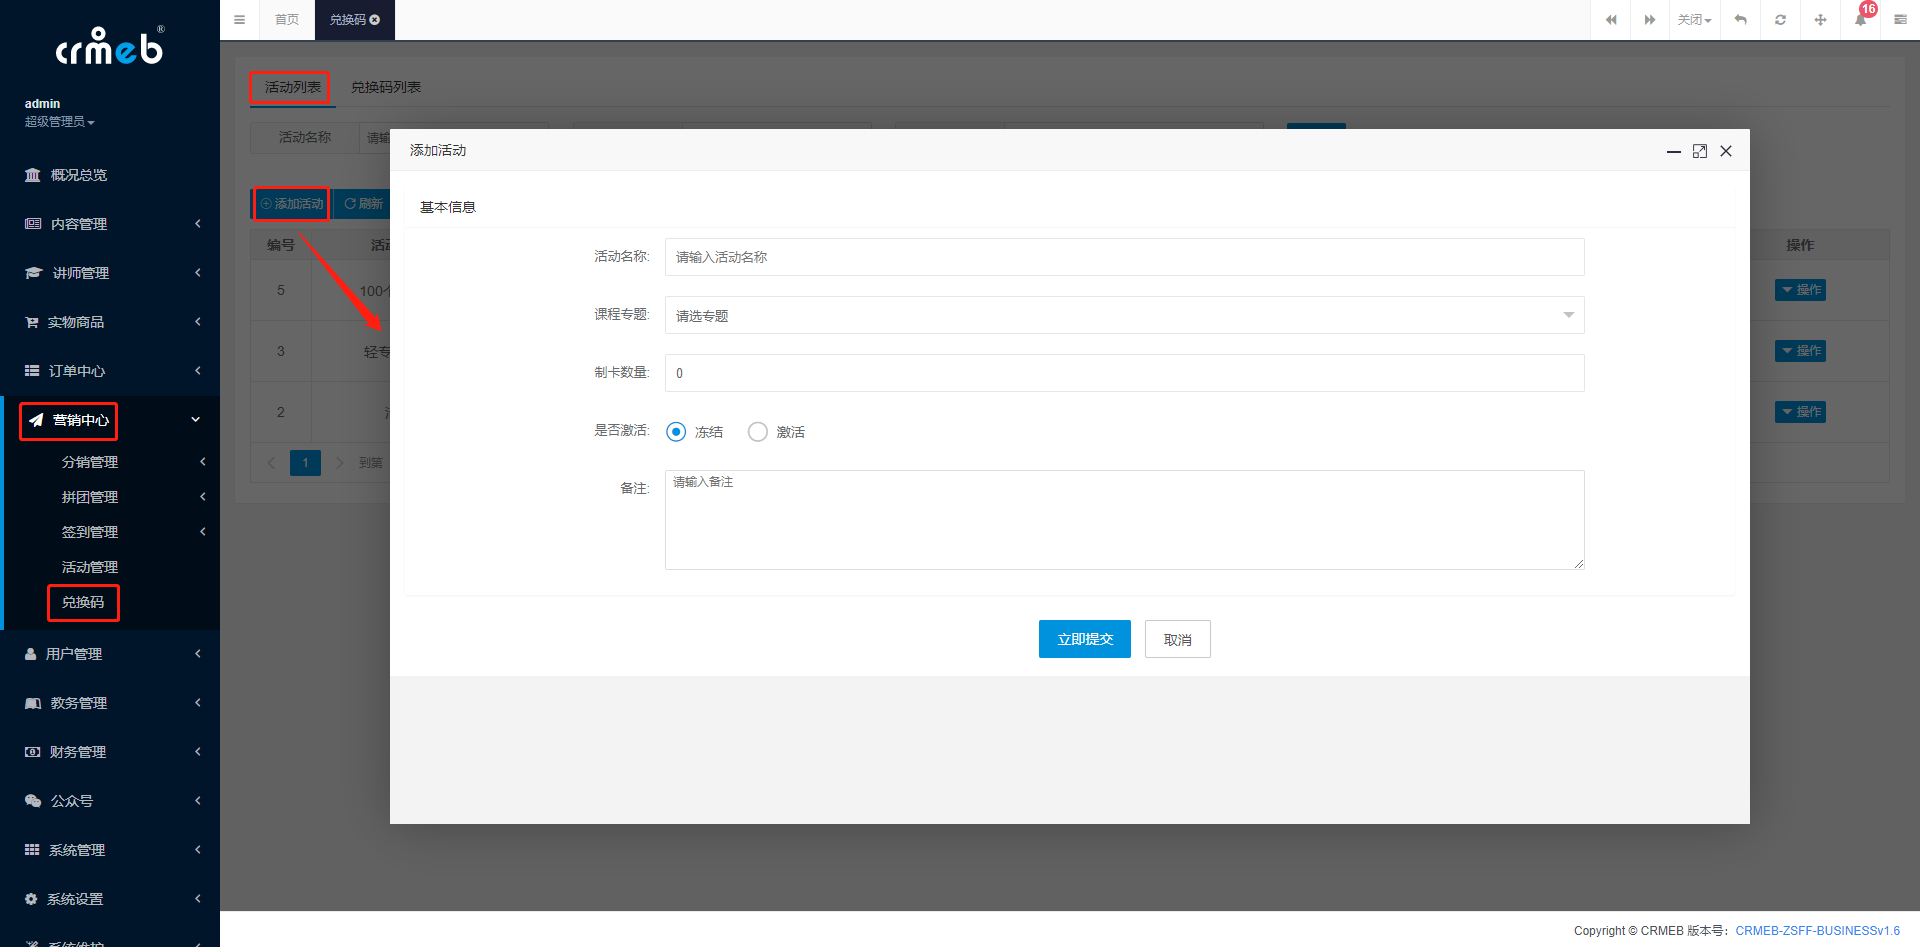Click the 立即提交 submit button
Screen dimensions: 1920x947
1084,639
